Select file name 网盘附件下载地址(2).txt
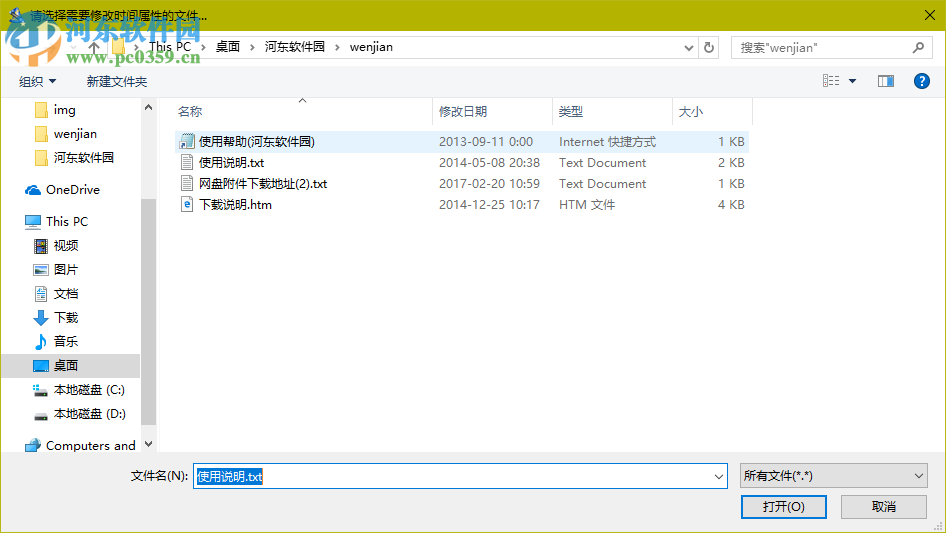 (263, 184)
